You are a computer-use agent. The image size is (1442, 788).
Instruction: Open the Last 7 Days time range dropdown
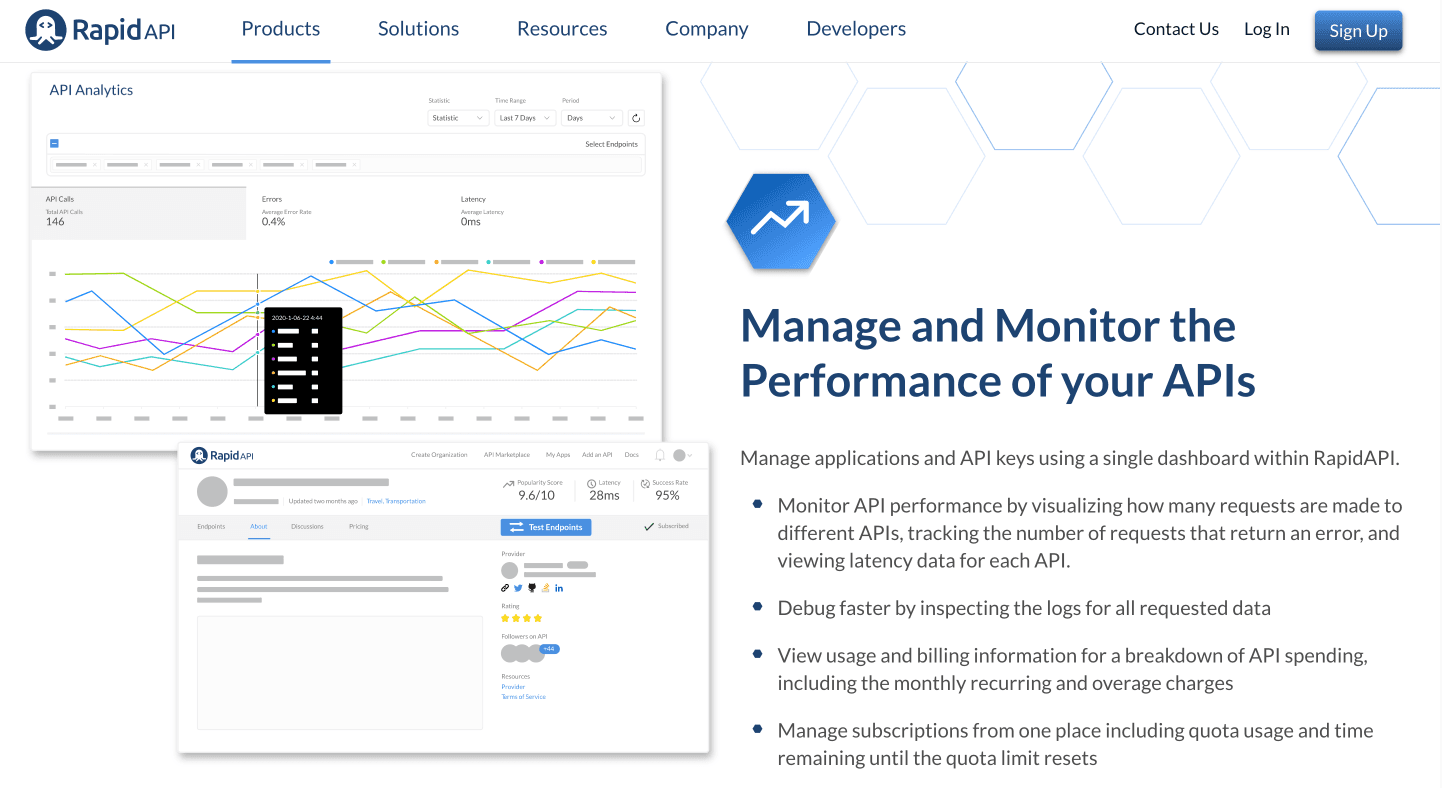click(524, 118)
